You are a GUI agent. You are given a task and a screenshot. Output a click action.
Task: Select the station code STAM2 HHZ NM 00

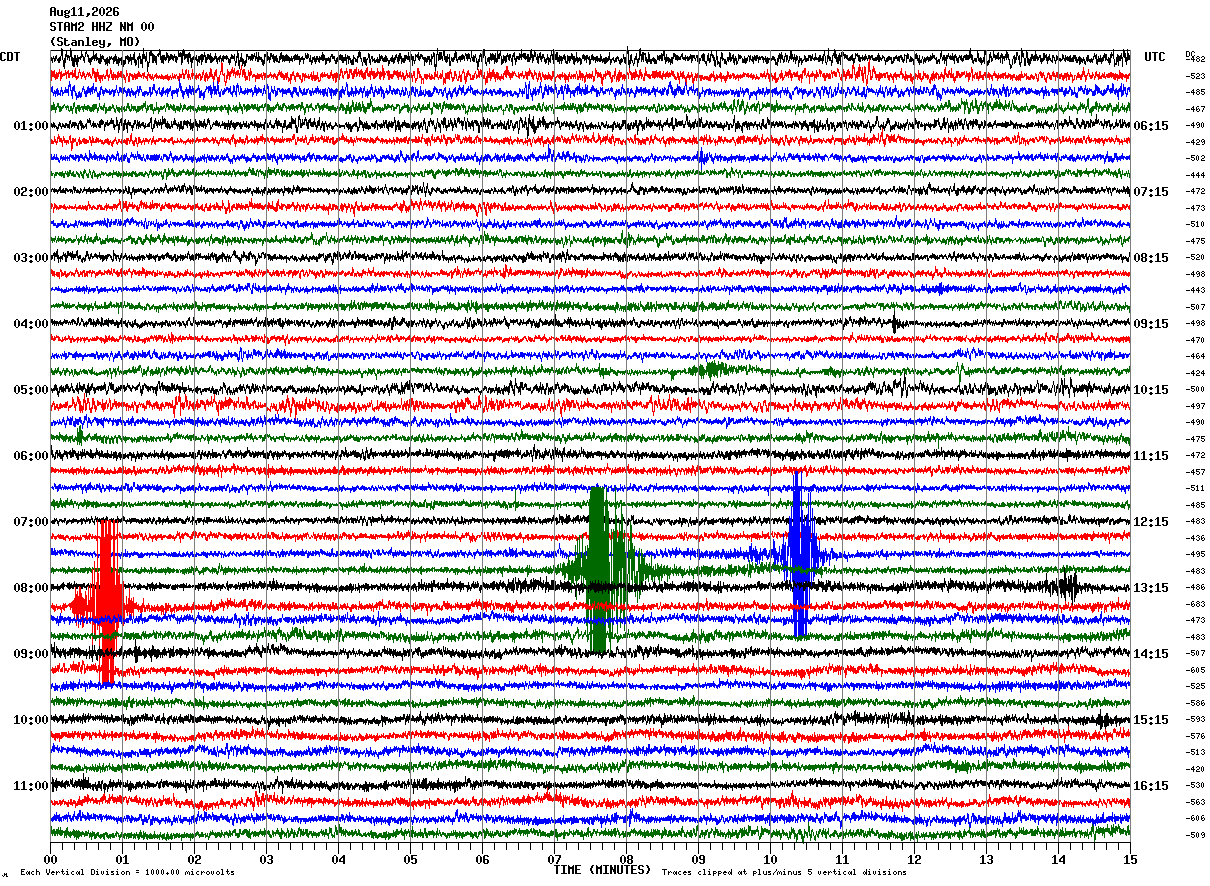pos(102,27)
